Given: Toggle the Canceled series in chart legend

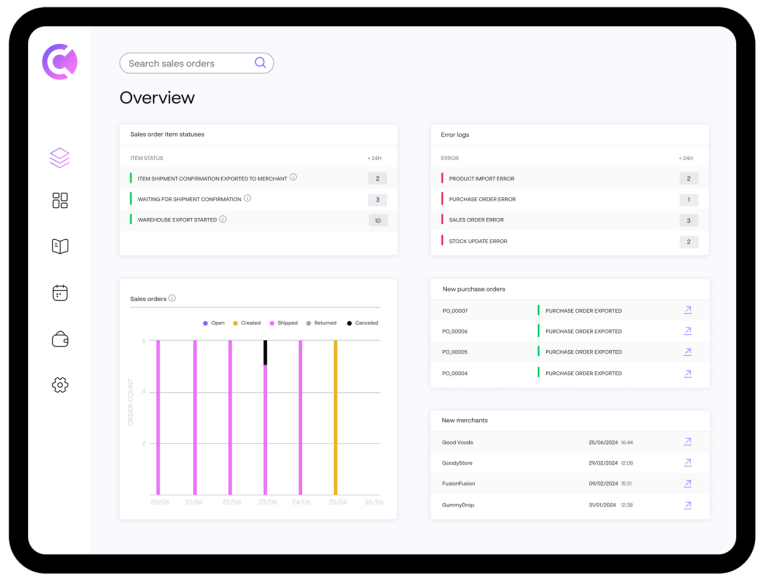Looking at the screenshot, I should [362, 323].
